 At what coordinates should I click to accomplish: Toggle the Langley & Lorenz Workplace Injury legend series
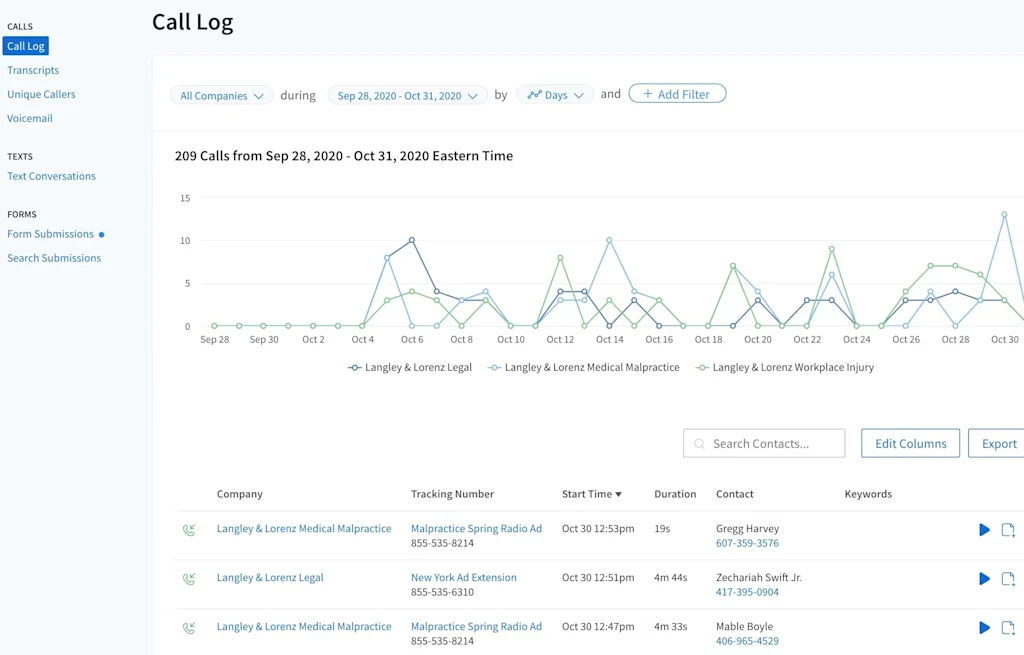pos(785,368)
